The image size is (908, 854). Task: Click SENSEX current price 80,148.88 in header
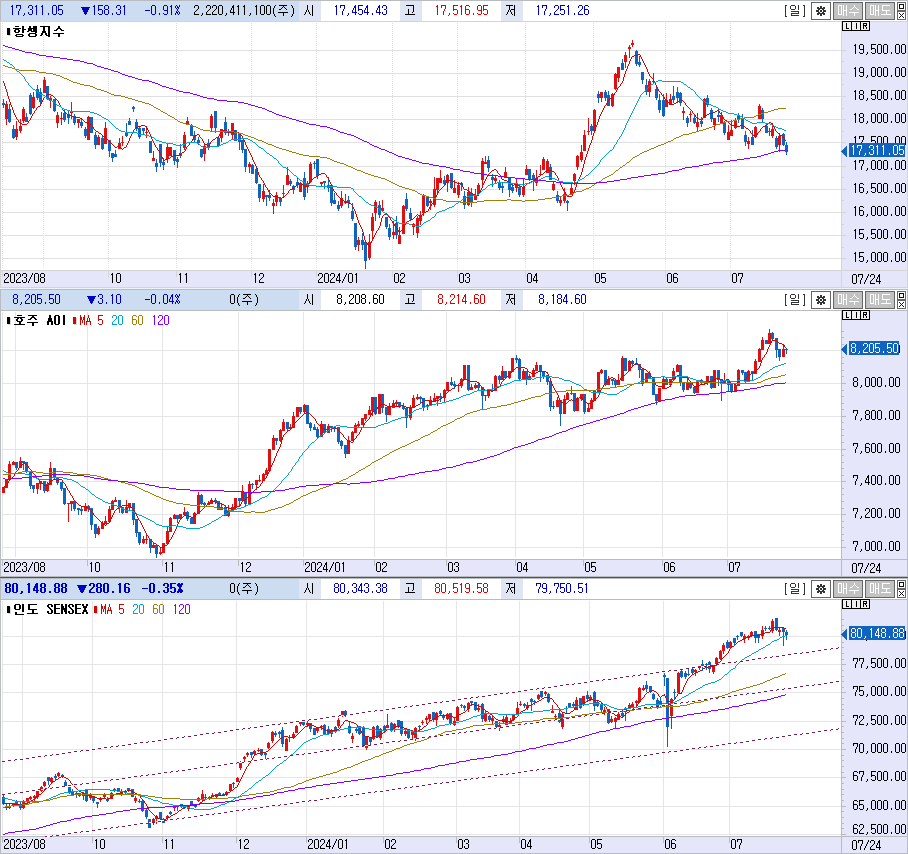pyautogui.click(x=36, y=588)
